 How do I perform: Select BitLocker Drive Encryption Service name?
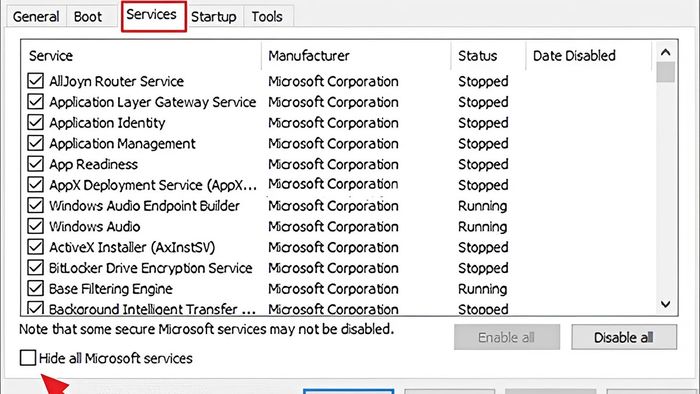pyautogui.click(x=150, y=268)
